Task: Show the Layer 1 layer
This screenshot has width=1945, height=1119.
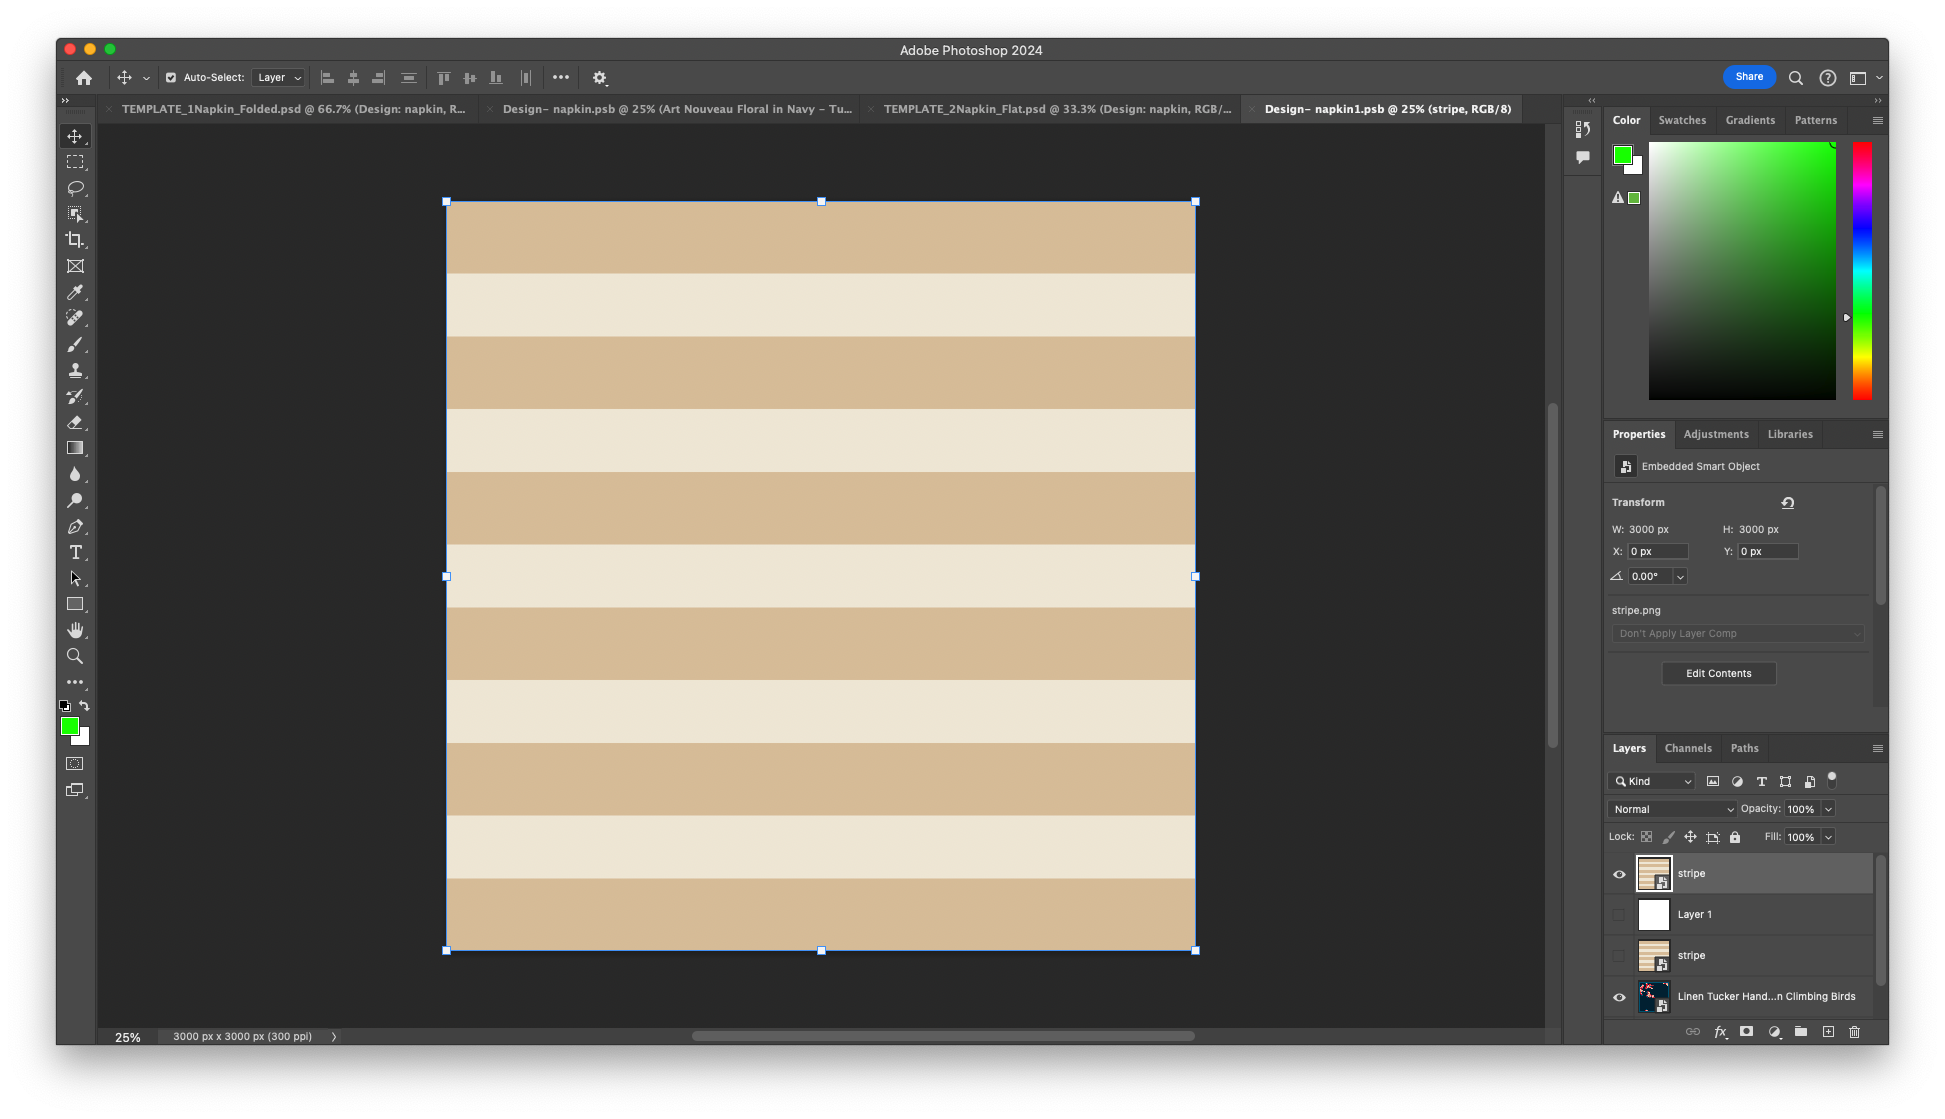Action: coord(1619,915)
